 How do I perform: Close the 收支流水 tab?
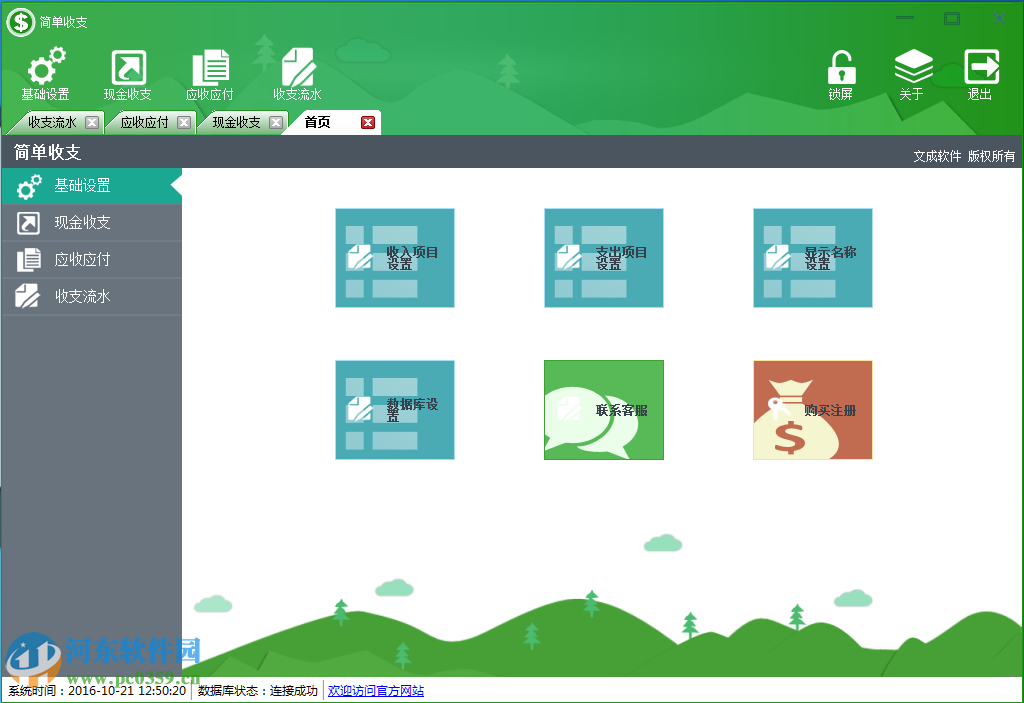92,122
